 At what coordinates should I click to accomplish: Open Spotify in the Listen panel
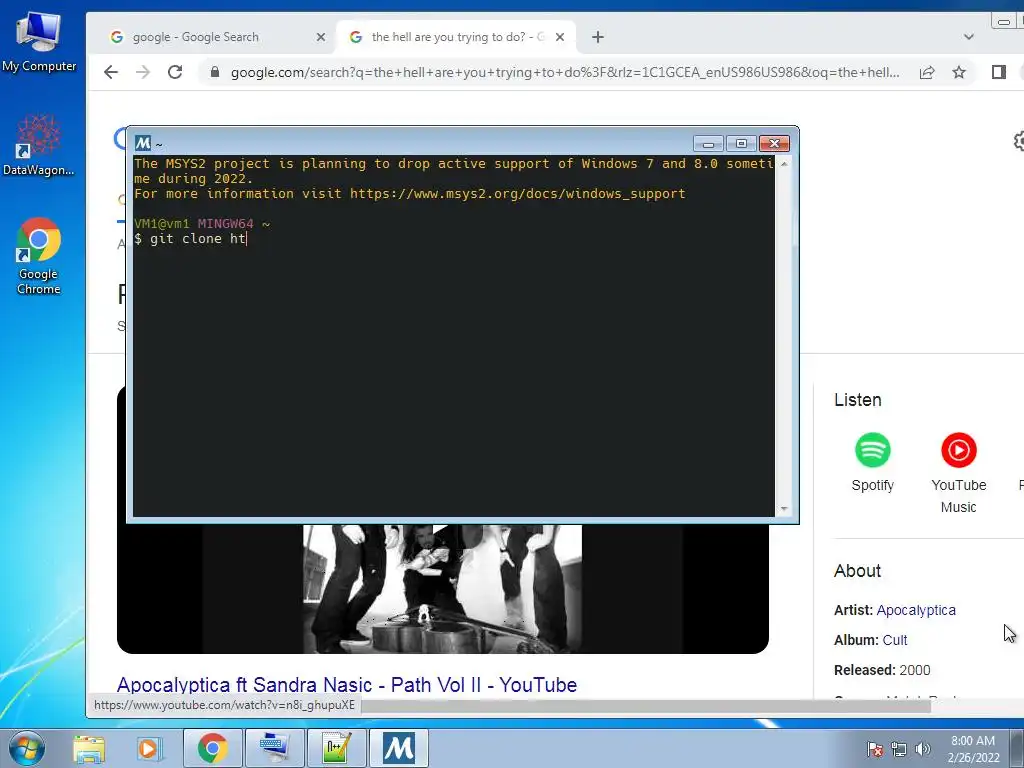872,462
